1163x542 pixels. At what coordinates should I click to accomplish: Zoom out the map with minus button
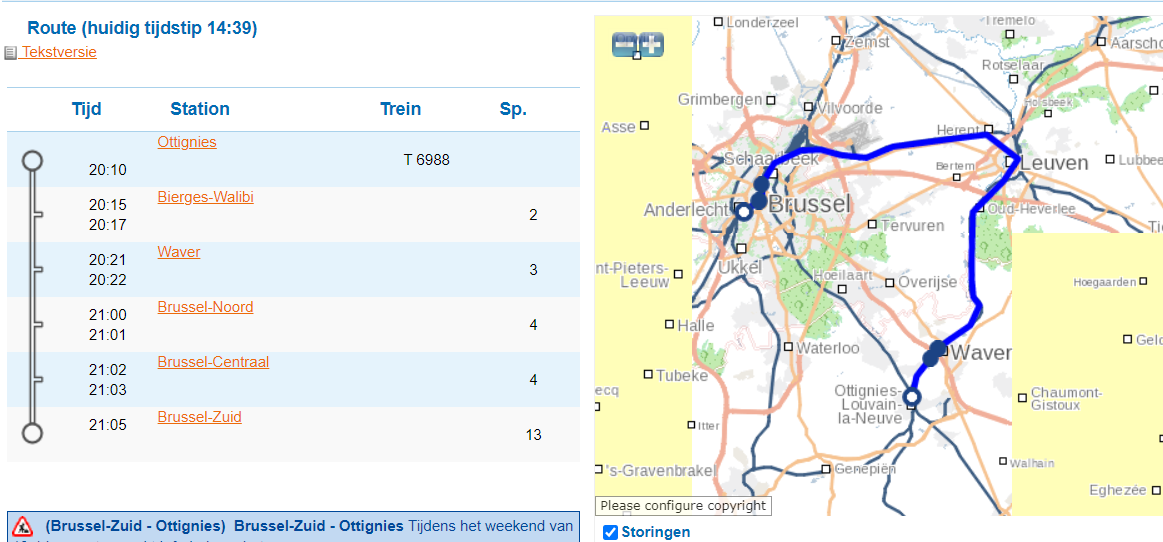click(x=625, y=44)
